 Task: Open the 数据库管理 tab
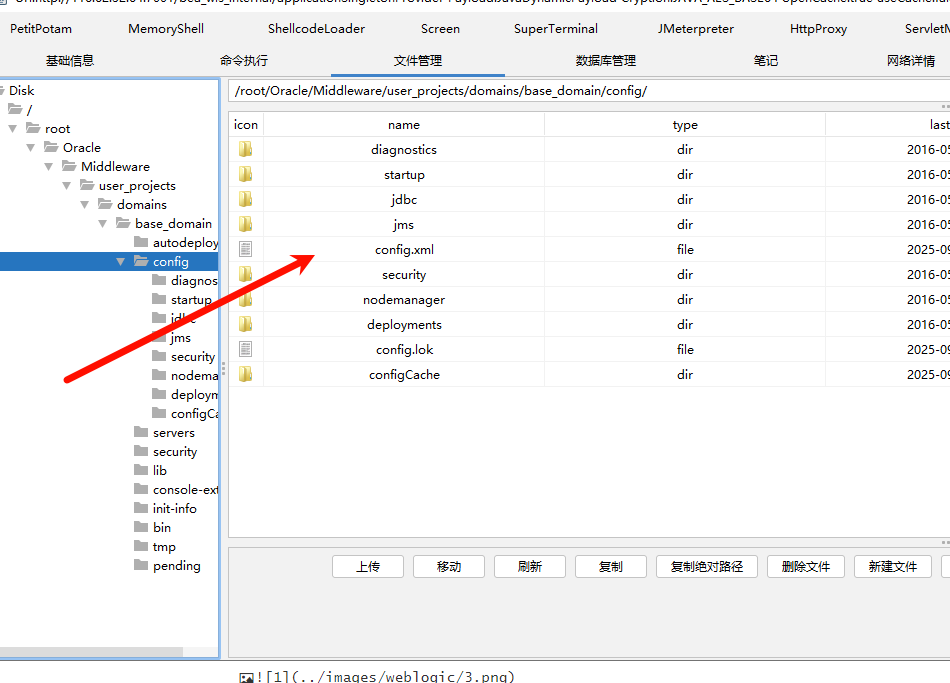606,61
